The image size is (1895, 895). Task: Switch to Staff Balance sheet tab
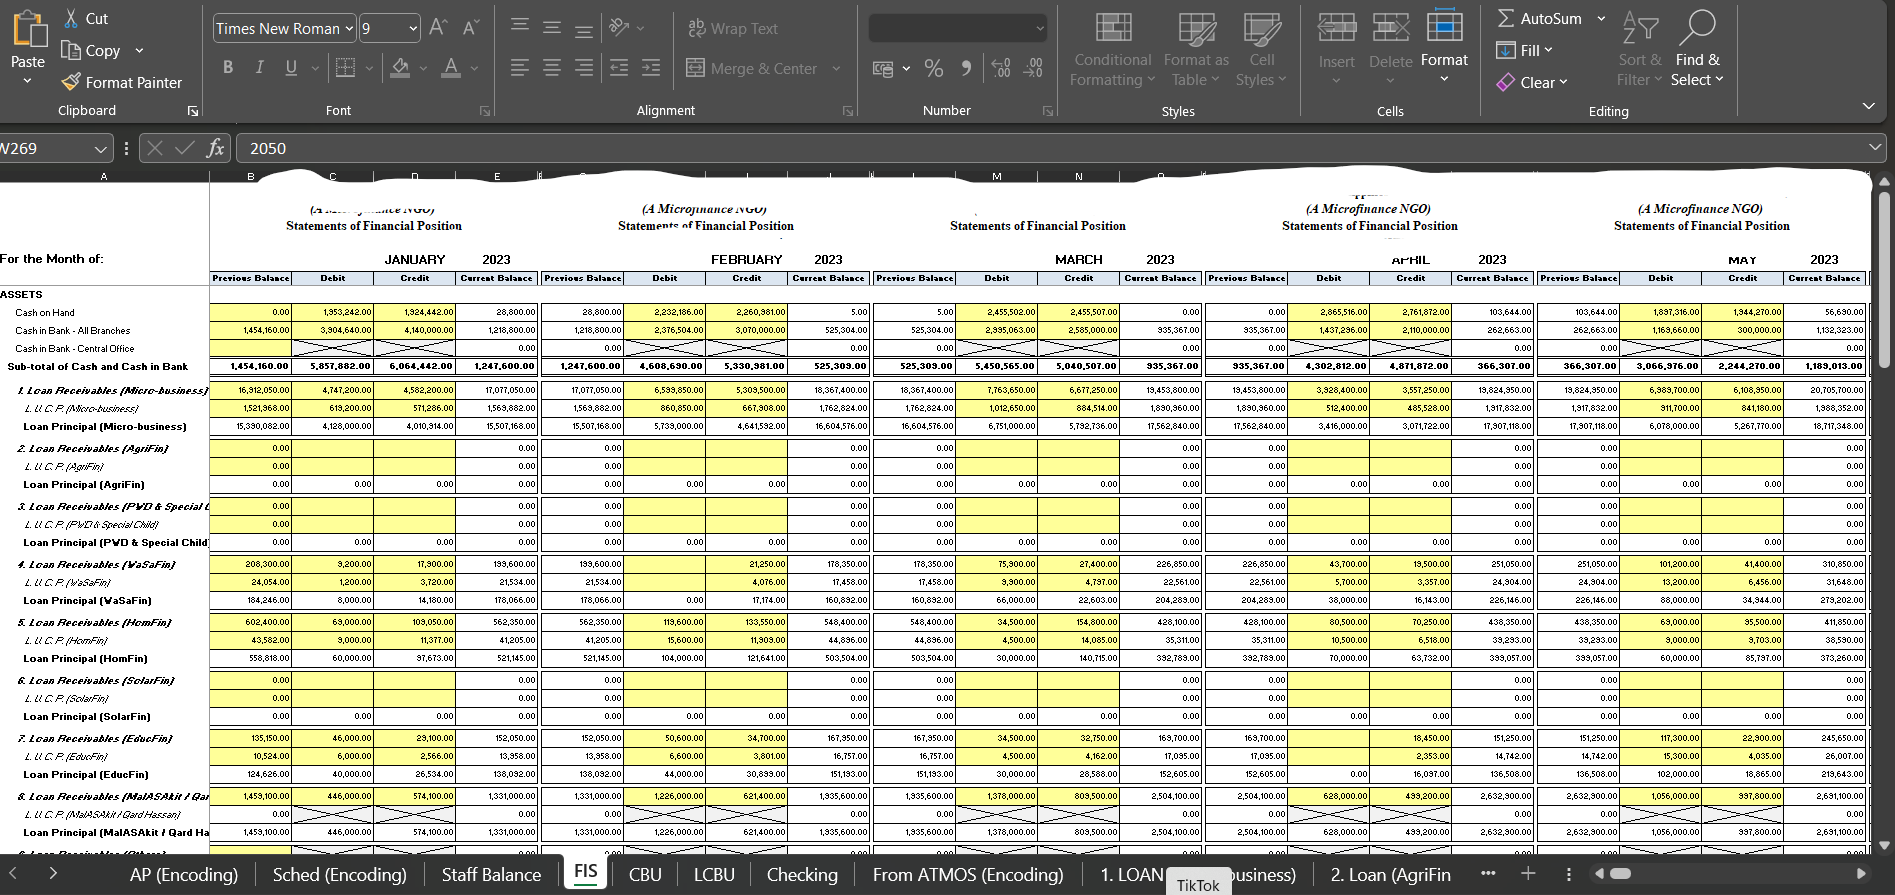(491, 875)
